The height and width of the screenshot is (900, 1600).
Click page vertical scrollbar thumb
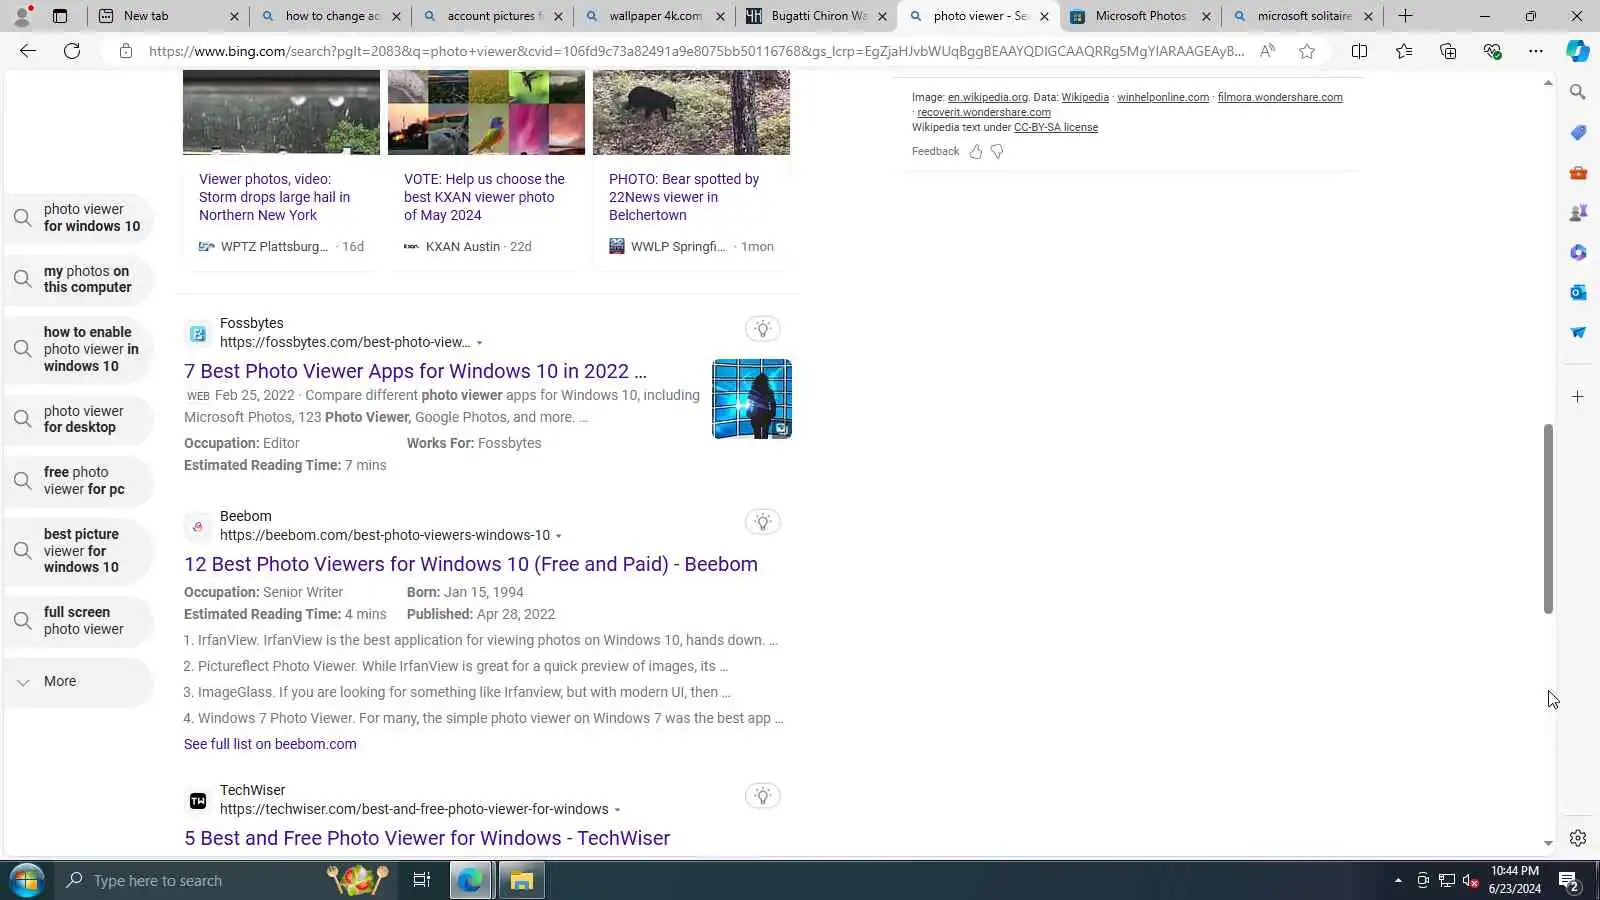coord(1548,519)
